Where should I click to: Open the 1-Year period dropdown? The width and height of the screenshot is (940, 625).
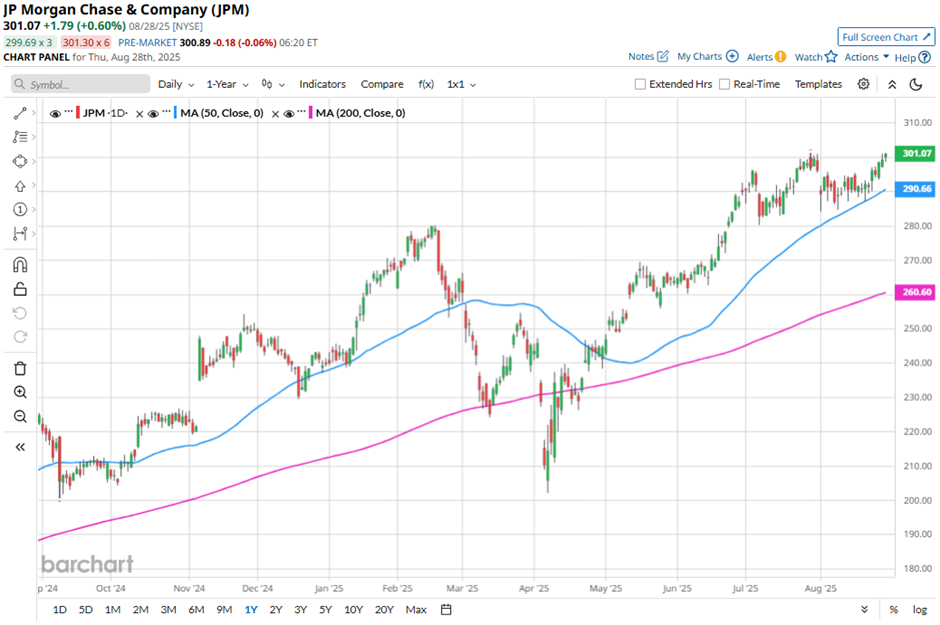[227, 84]
